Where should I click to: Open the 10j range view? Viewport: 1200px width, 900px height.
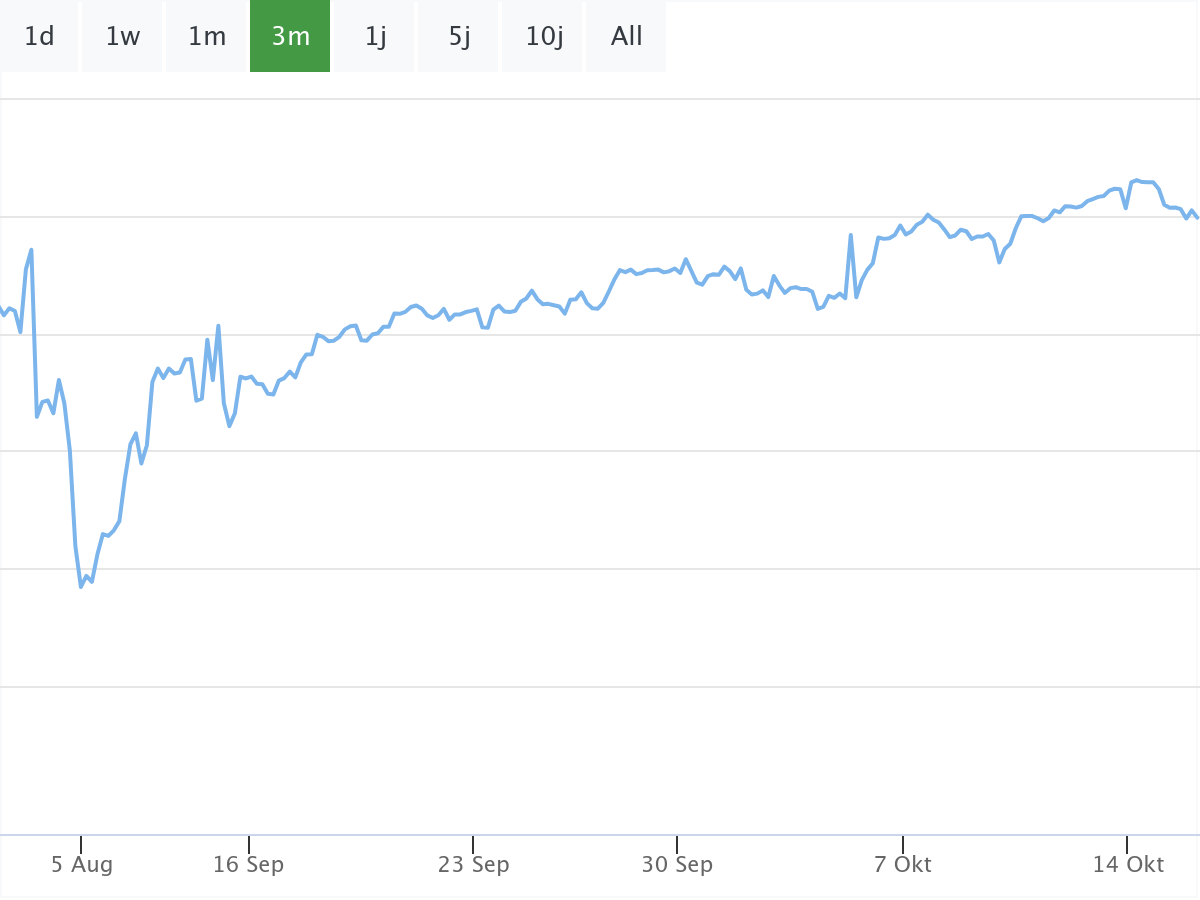tap(543, 37)
